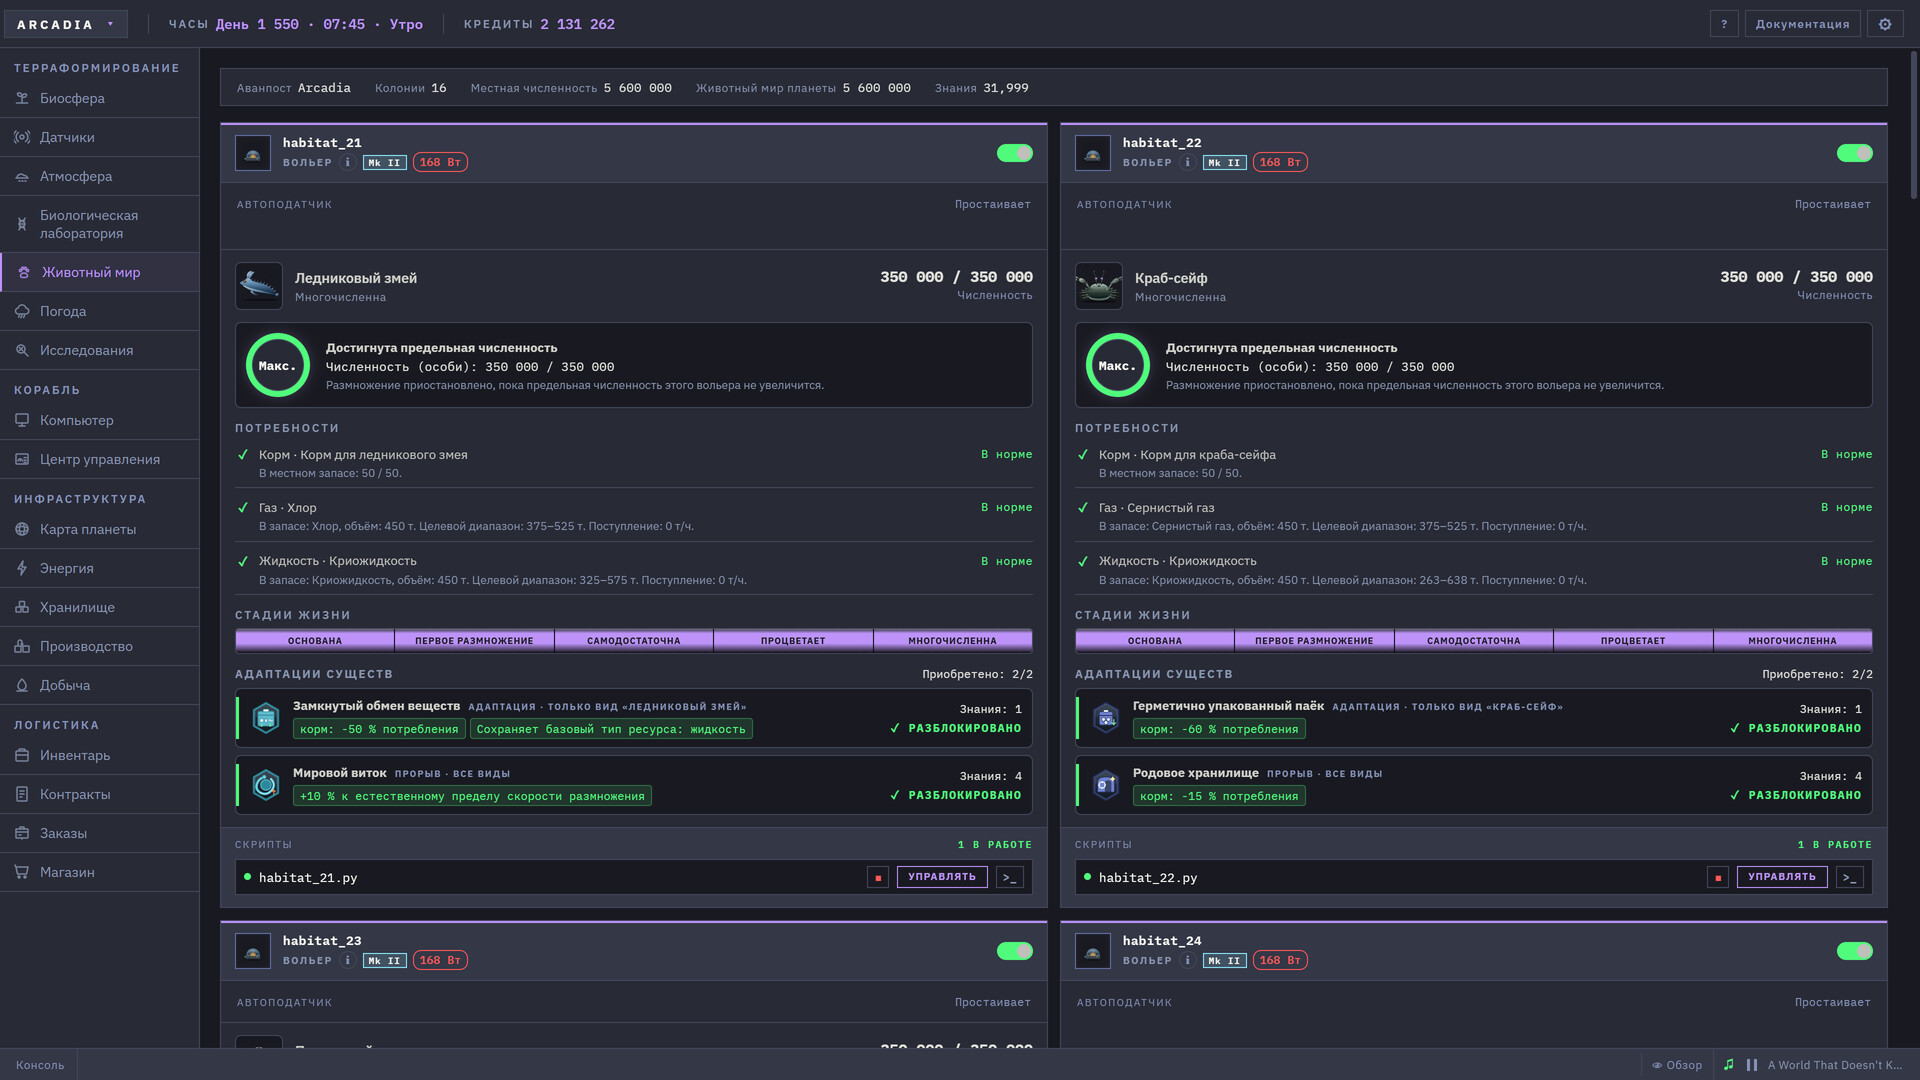Select the Мировой виток adaptation icon
Image resolution: width=1920 pixels, height=1080 pixels.
[266, 785]
